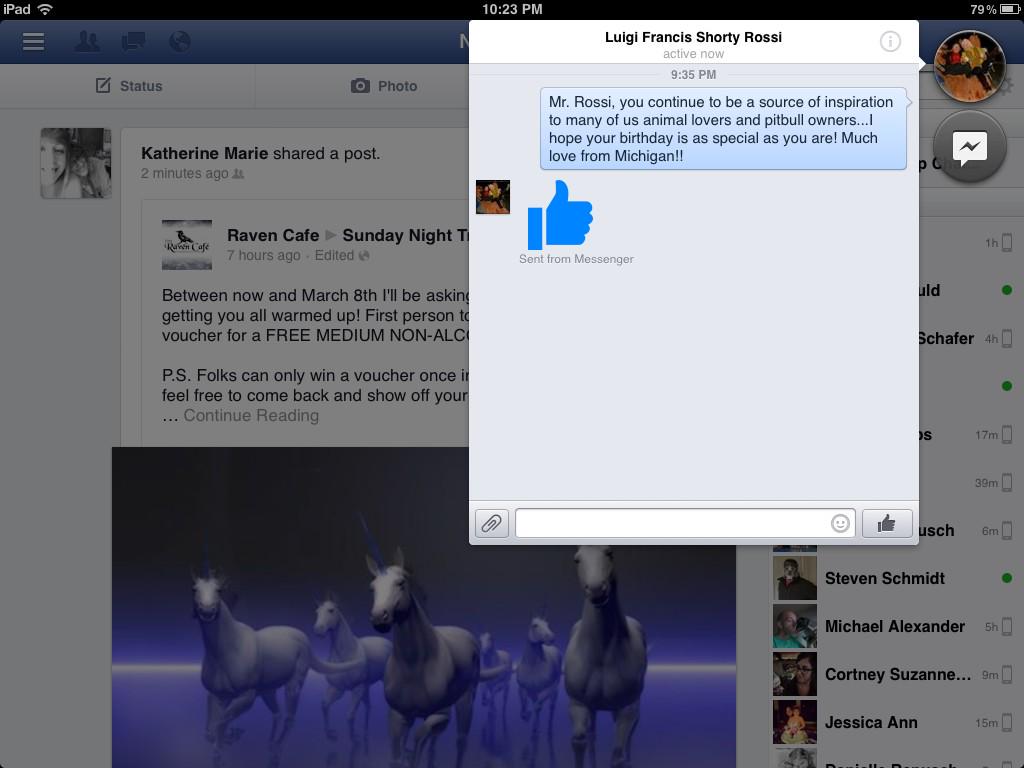Click Continue Reading link
This screenshot has width=1024, height=768.
(251, 415)
